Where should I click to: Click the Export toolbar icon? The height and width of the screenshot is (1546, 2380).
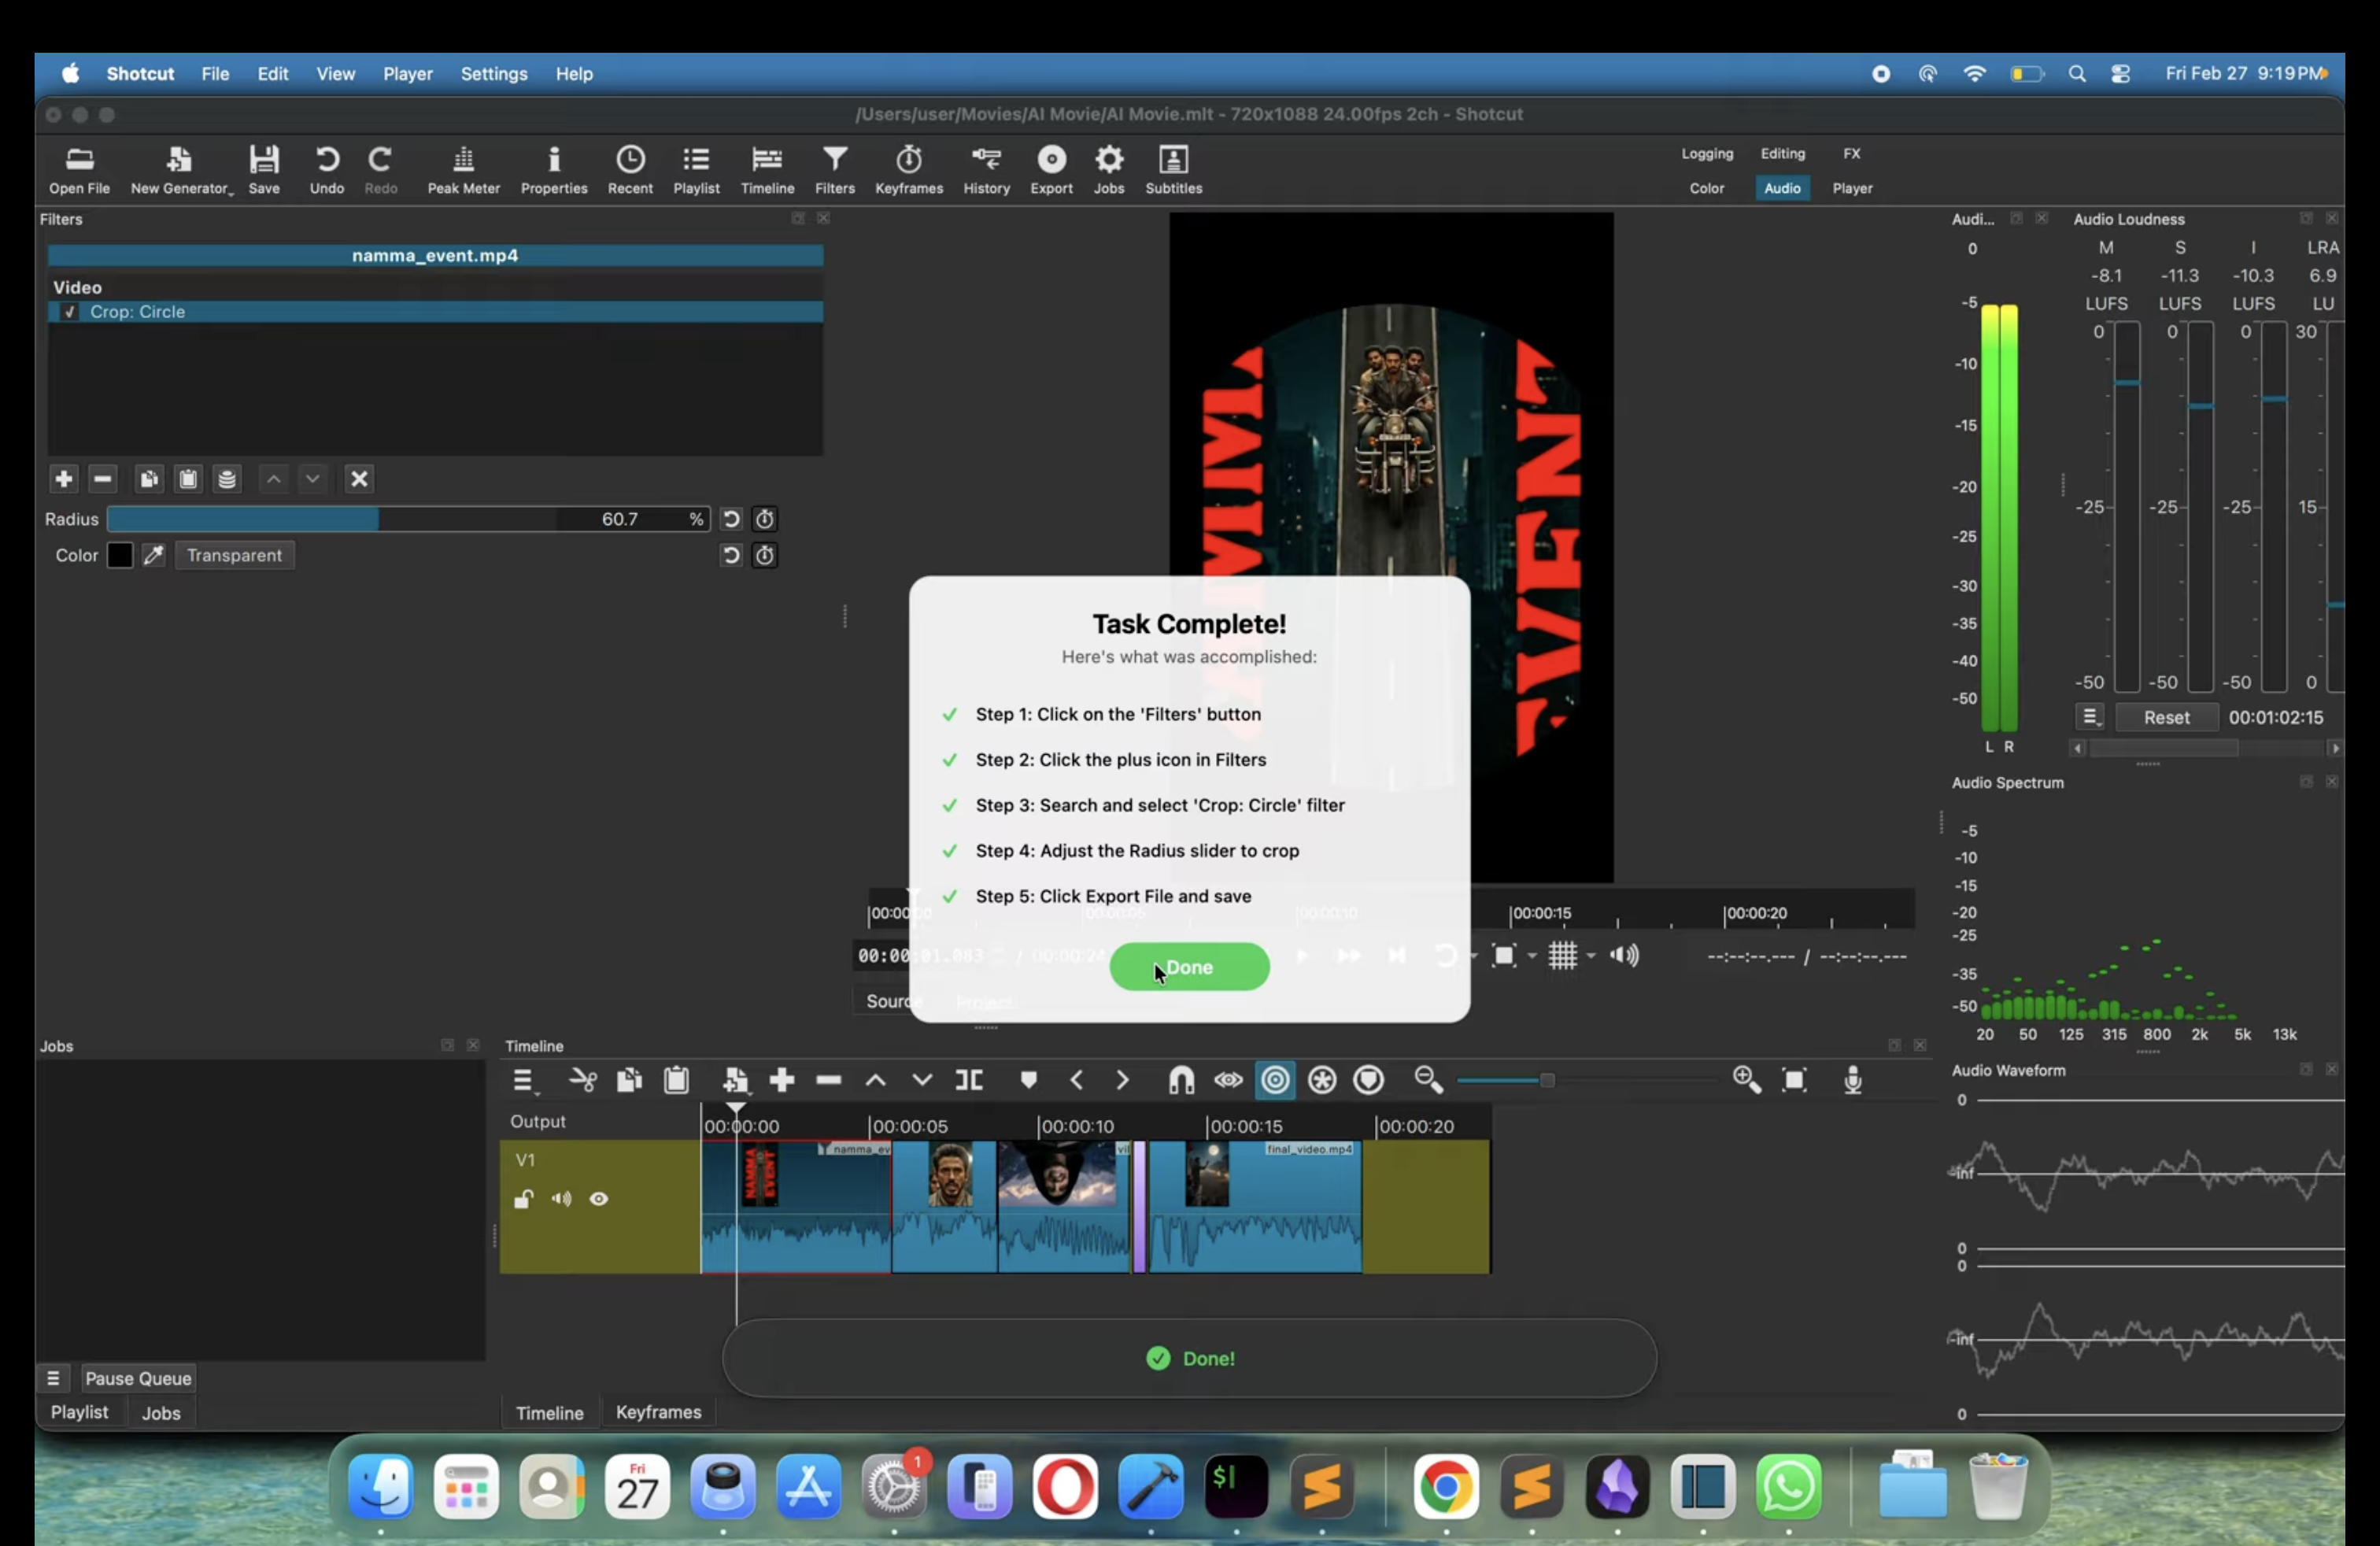click(1051, 169)
